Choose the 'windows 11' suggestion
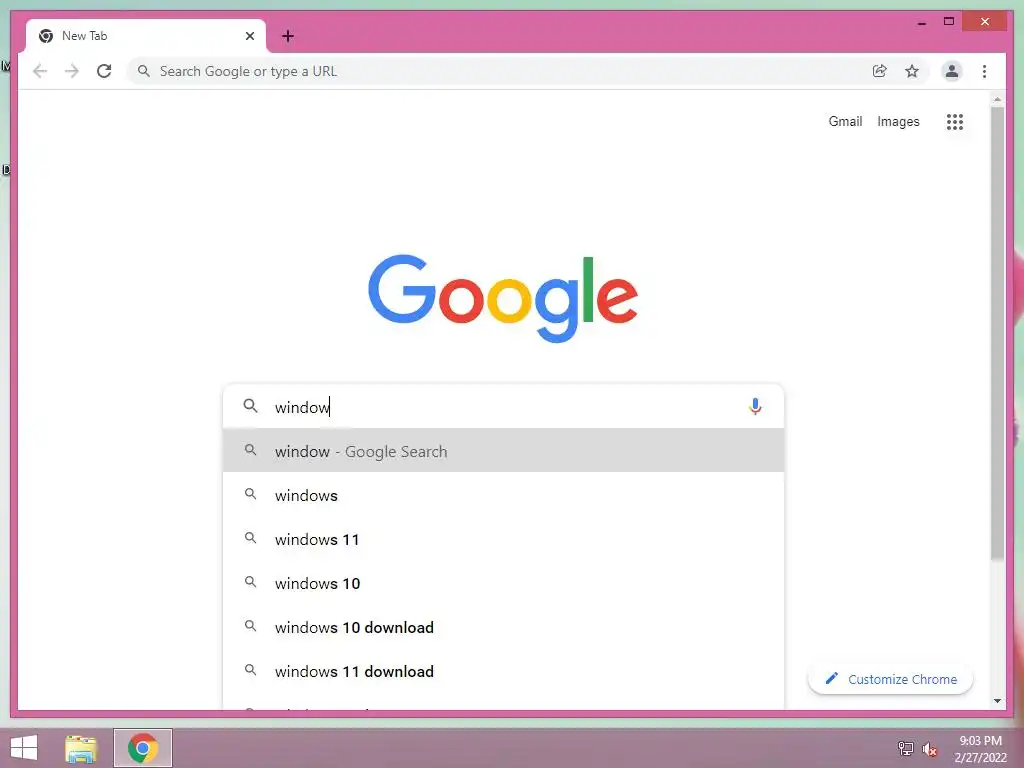Screen dimensions: 1024x768 [x=503, y=539]
